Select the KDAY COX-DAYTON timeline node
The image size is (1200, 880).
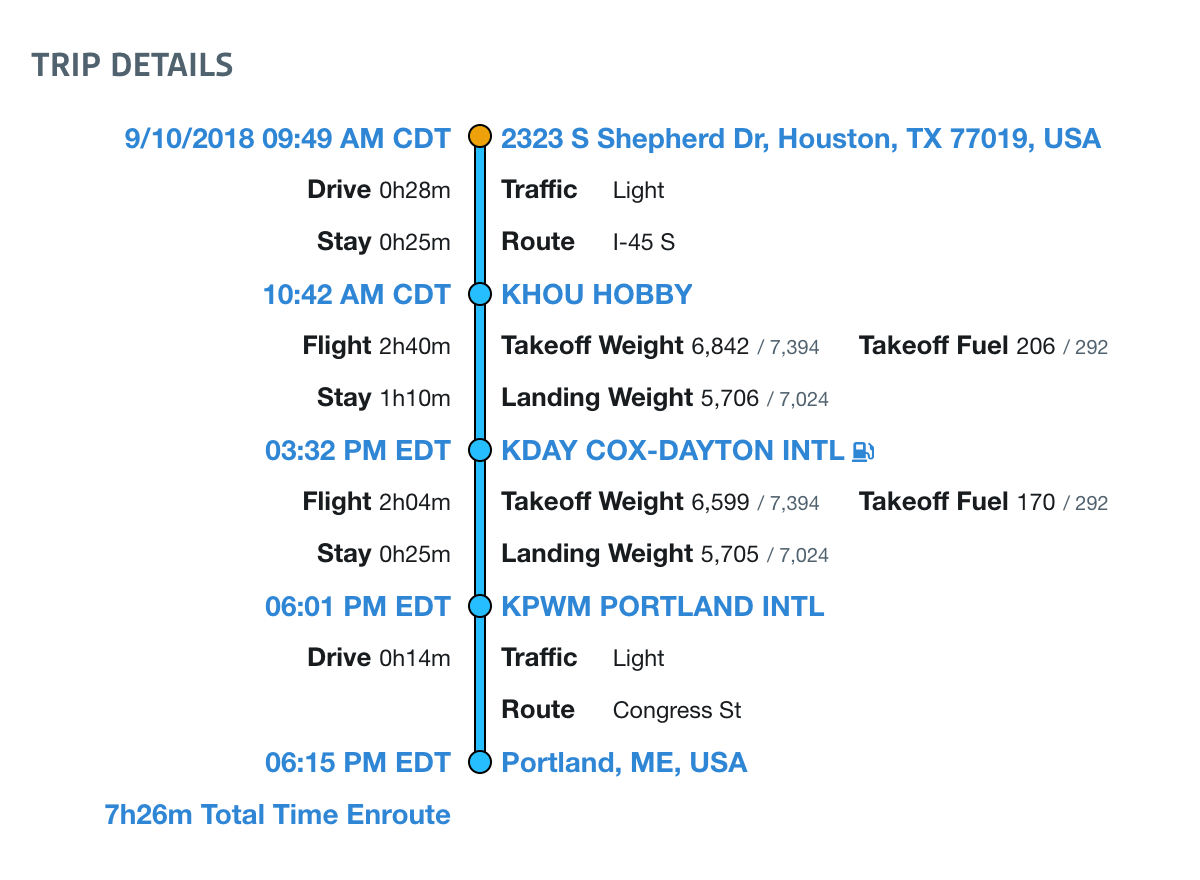tap(481, 450)
